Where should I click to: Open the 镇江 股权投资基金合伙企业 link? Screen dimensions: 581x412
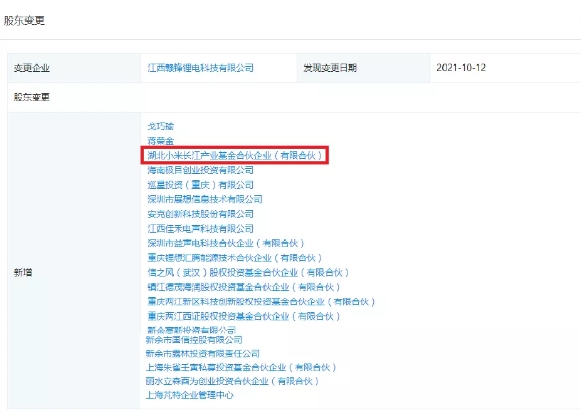click(243, 287)
